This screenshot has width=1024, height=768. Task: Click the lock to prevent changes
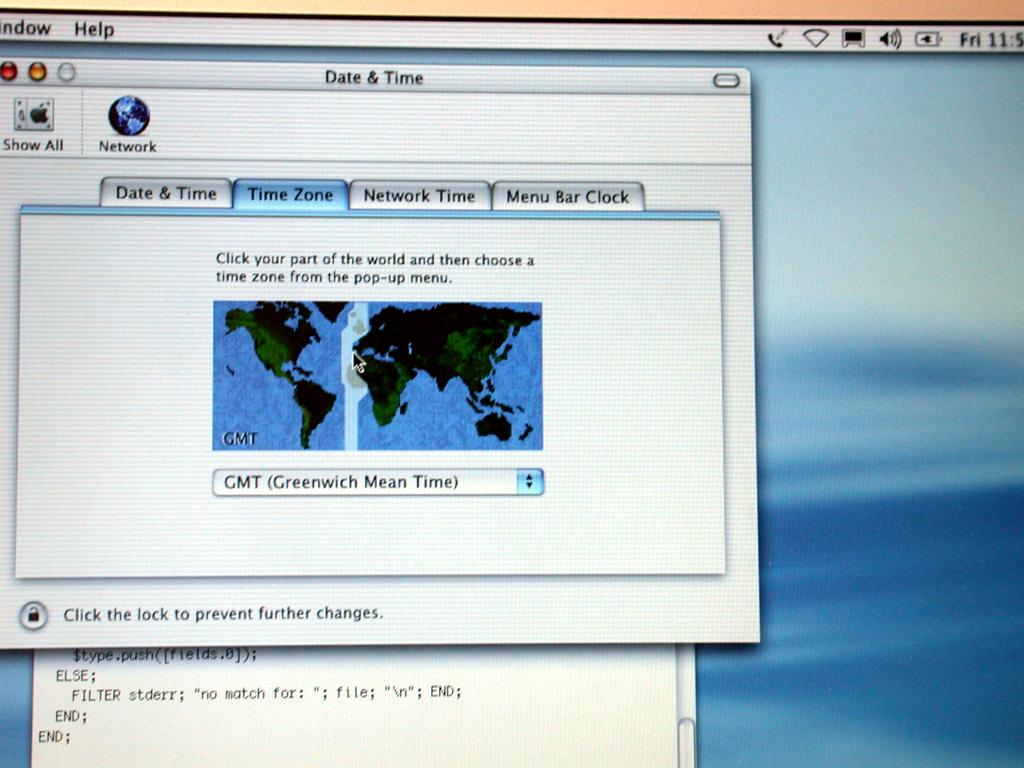point(33,615)
